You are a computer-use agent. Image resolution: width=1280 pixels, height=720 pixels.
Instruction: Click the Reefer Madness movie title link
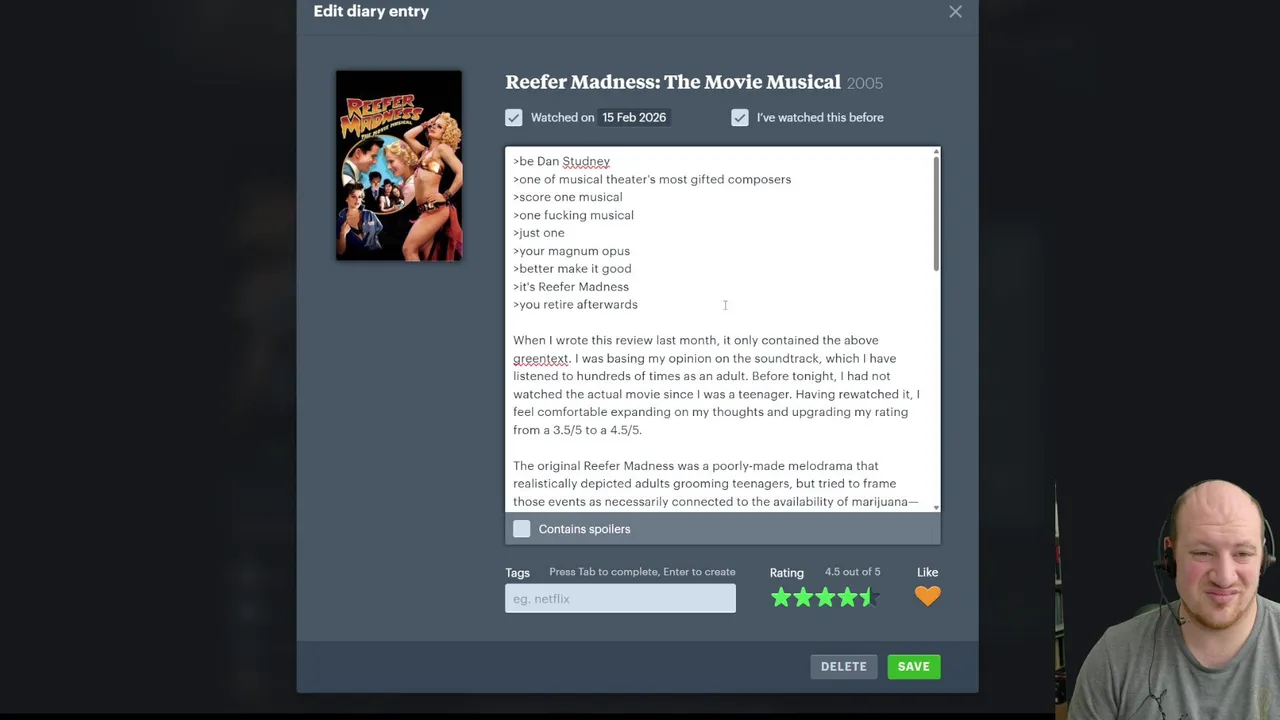[x=672, y=82]
